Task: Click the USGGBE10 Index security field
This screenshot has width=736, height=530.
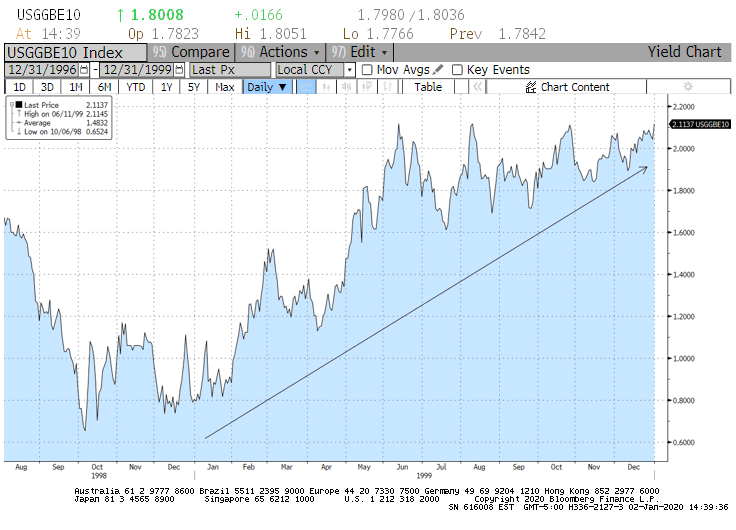Action: 74,52
